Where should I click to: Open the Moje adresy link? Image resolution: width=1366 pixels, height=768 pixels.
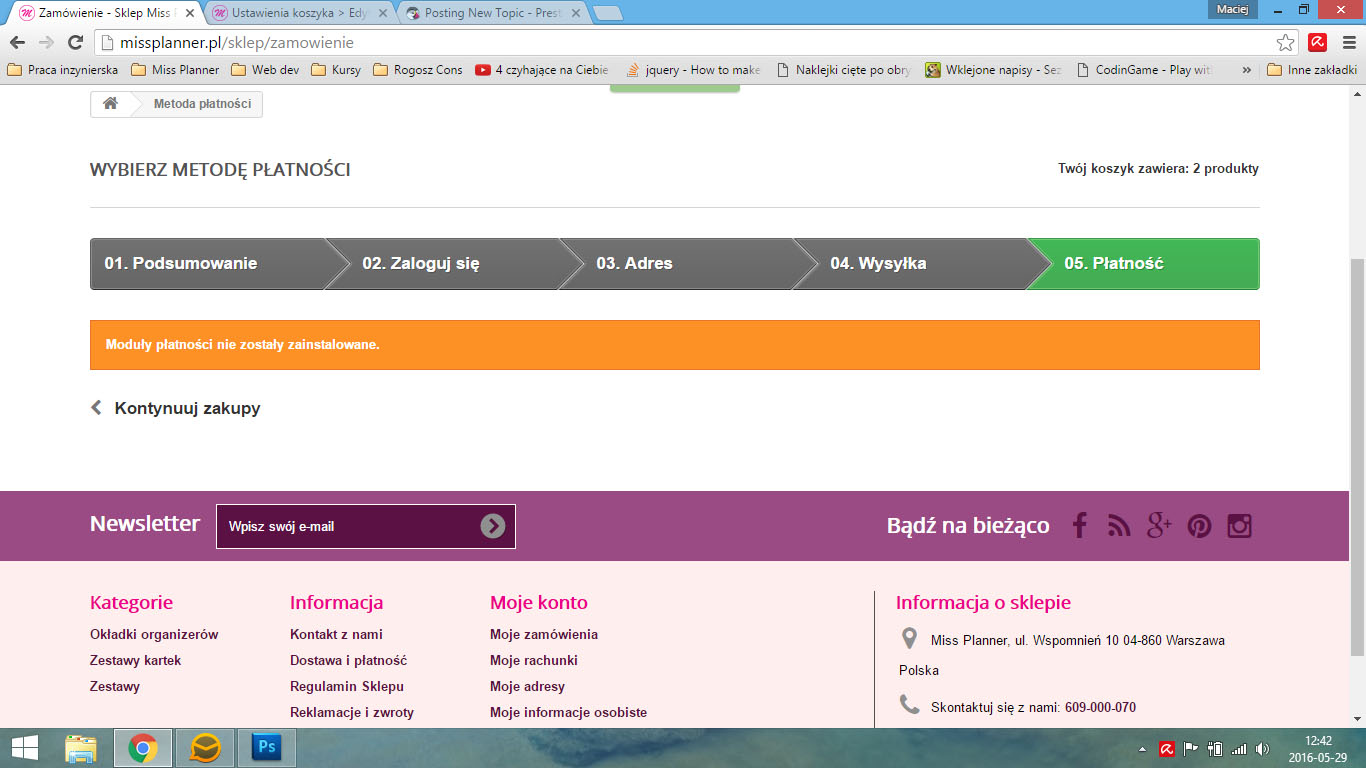[x=527, y=686]
